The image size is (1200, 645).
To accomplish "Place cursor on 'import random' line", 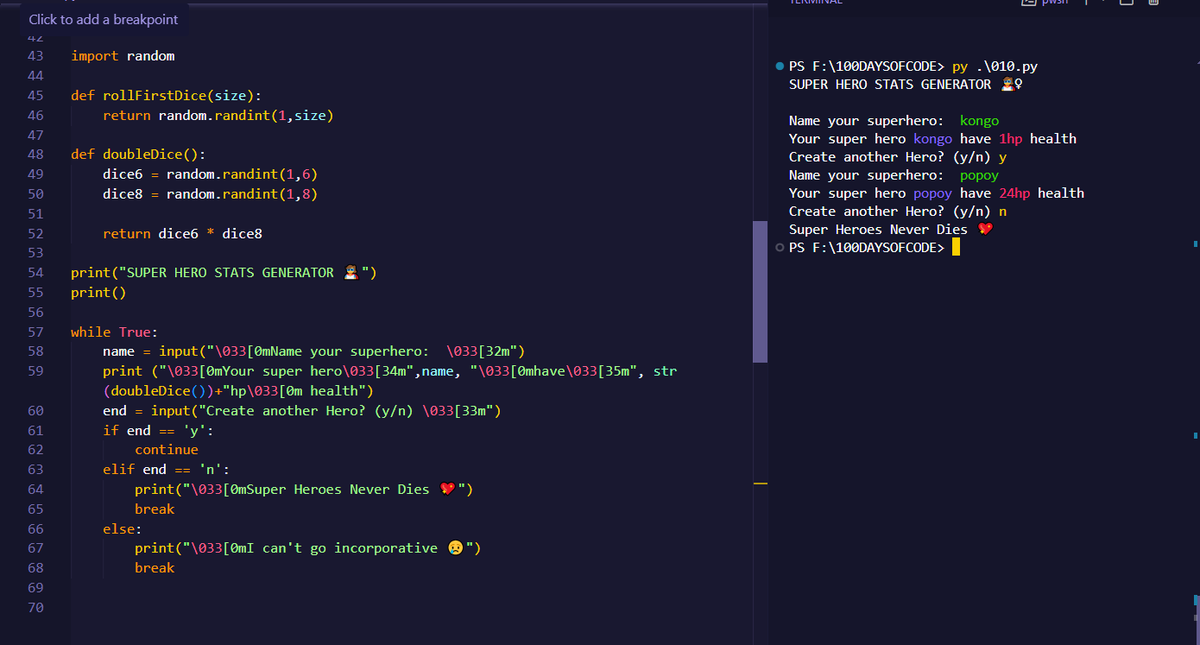I will pos(123,56).
